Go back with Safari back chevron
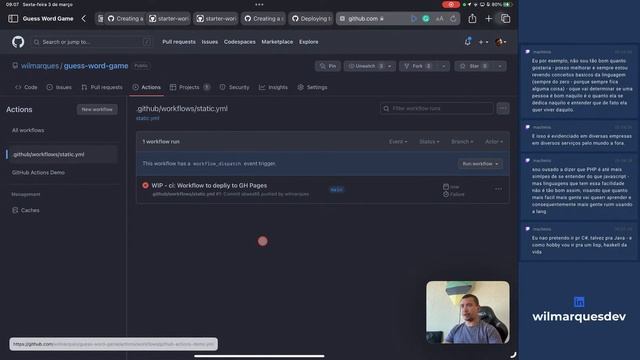640x360 pixels. (x=84, y=18)
